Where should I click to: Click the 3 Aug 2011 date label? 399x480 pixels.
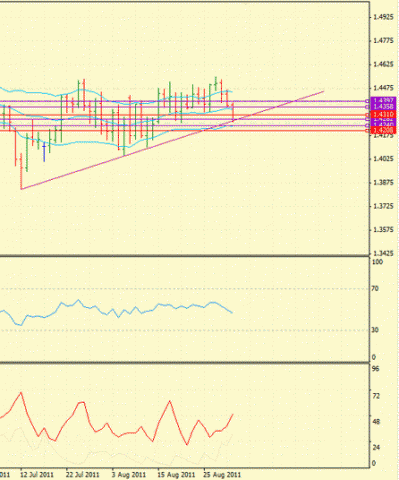[x=129, y=474]
